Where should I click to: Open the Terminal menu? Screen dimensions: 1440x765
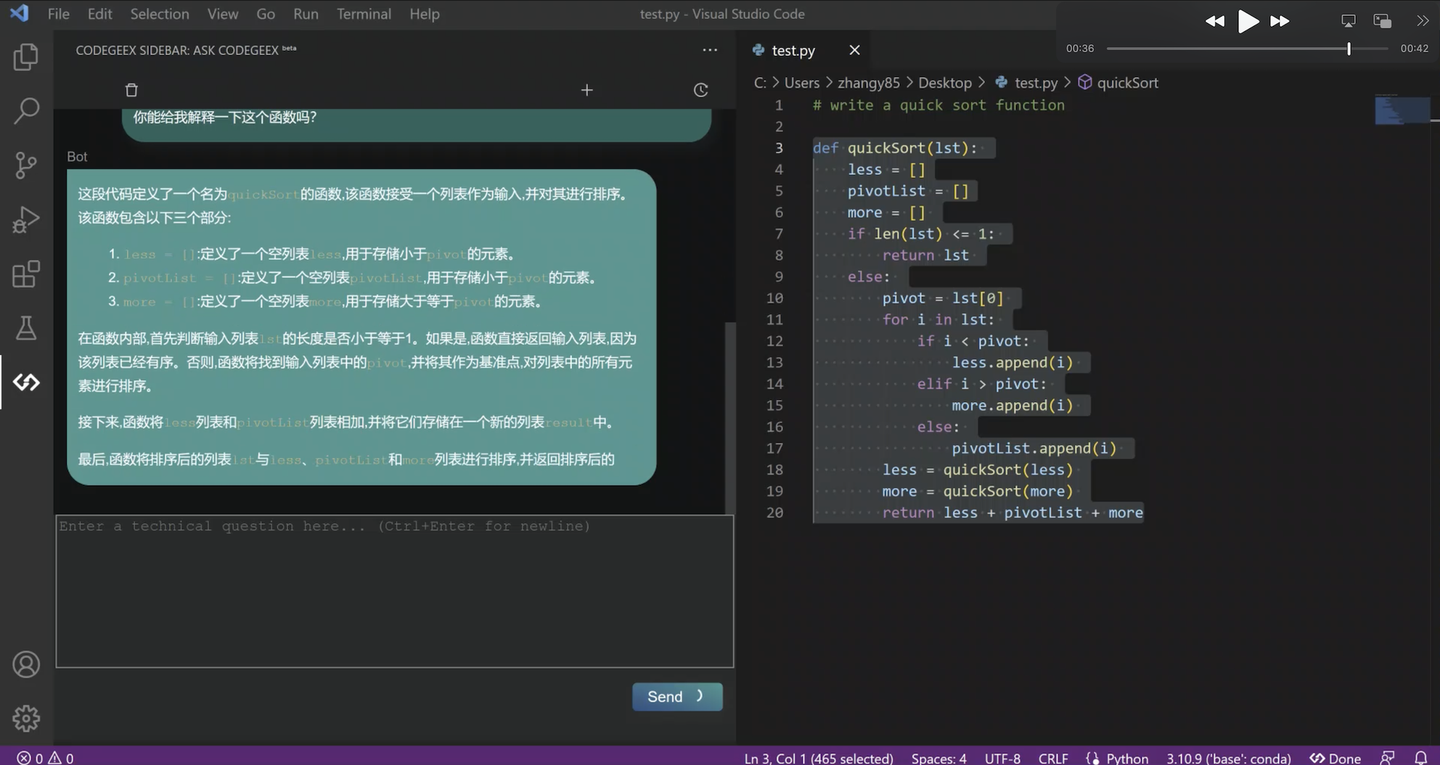(x=362, y=13)
